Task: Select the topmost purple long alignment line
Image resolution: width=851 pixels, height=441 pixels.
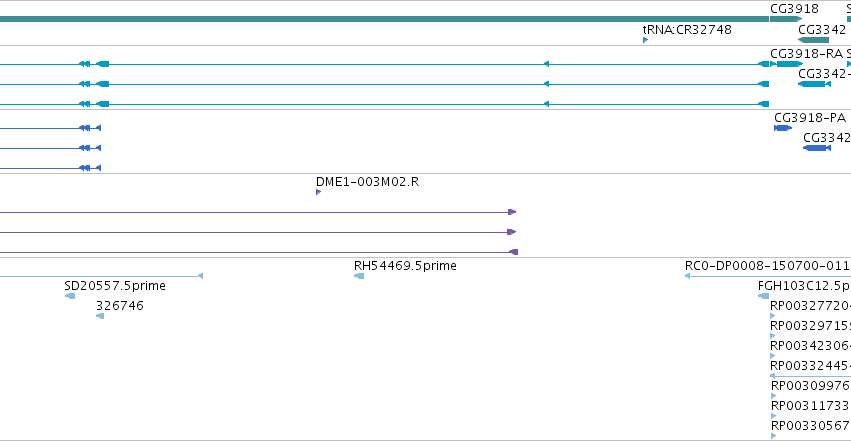Action: click(258, 212)
